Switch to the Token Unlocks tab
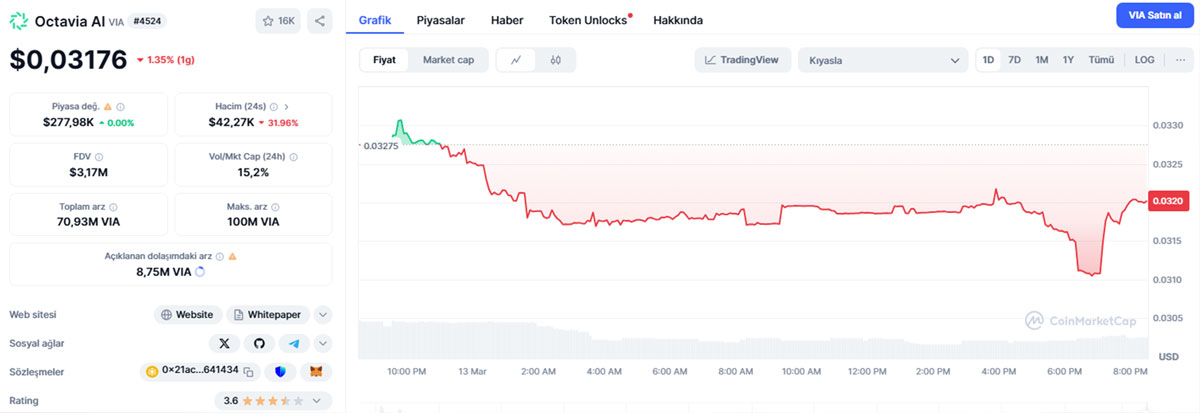Image resolution: width=1200 pixels, height=413 pixels. (x=589, y=20)
